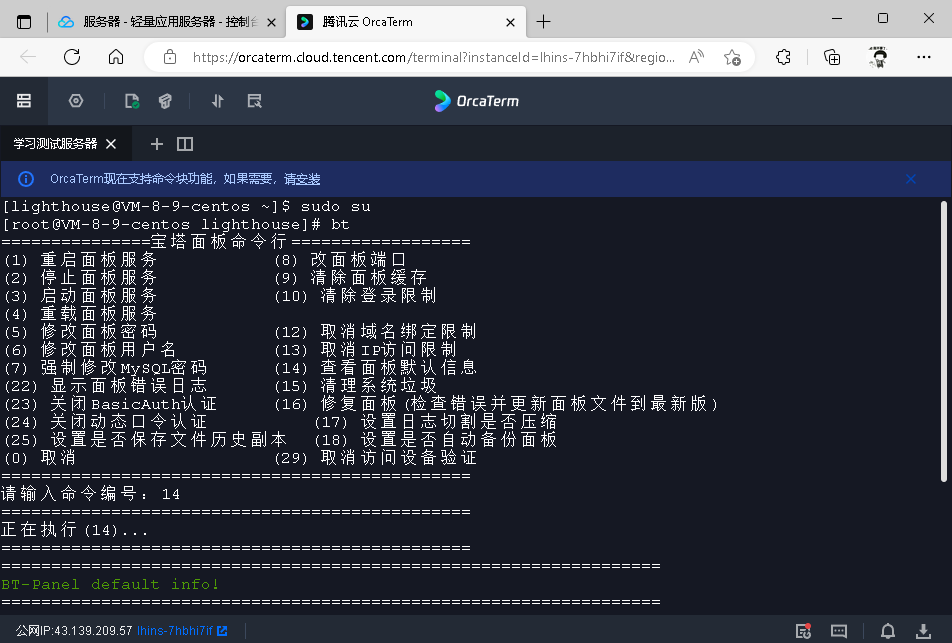Dismiss the command block notification banner
The height and width of the screenshot is (643, 952).
coord(911,179)
